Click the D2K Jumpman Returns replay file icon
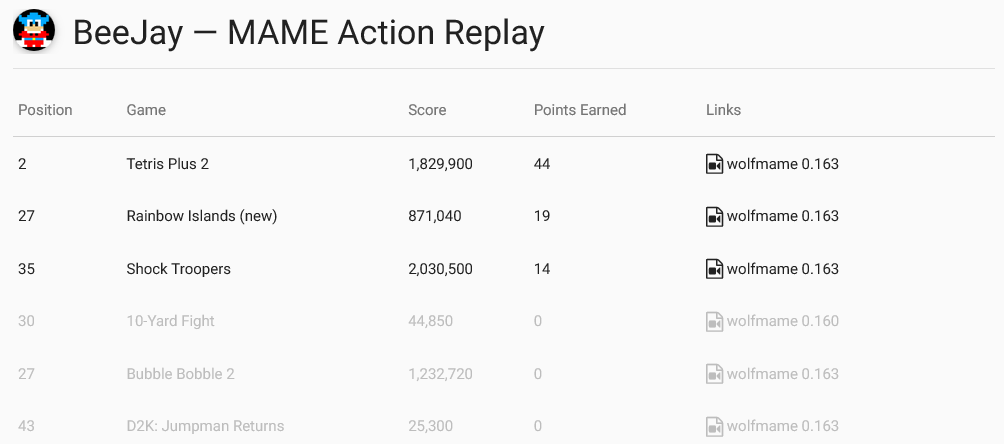Image resolution: width=1004 pixels, height=444 pixels. coord(714,426)
